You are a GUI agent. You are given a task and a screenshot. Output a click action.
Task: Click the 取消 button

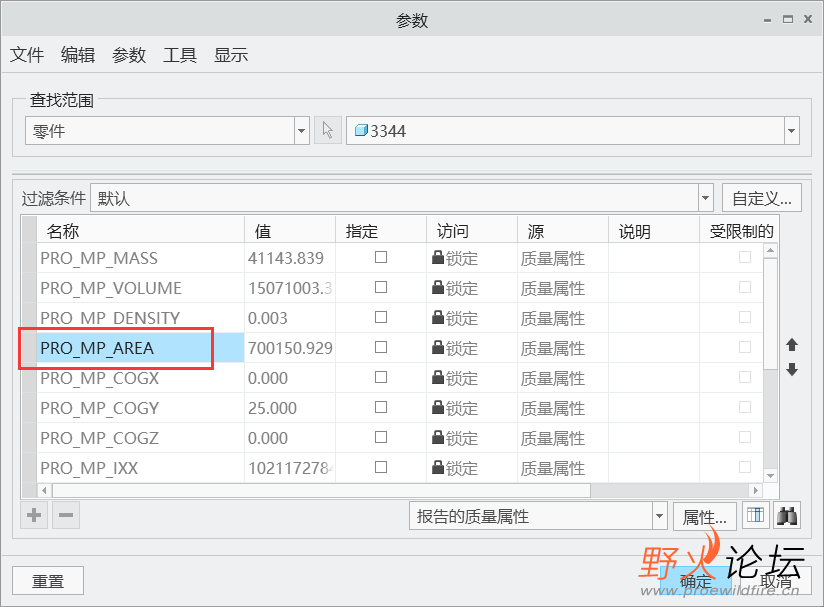pyautogui.click(x=776, y=581)
